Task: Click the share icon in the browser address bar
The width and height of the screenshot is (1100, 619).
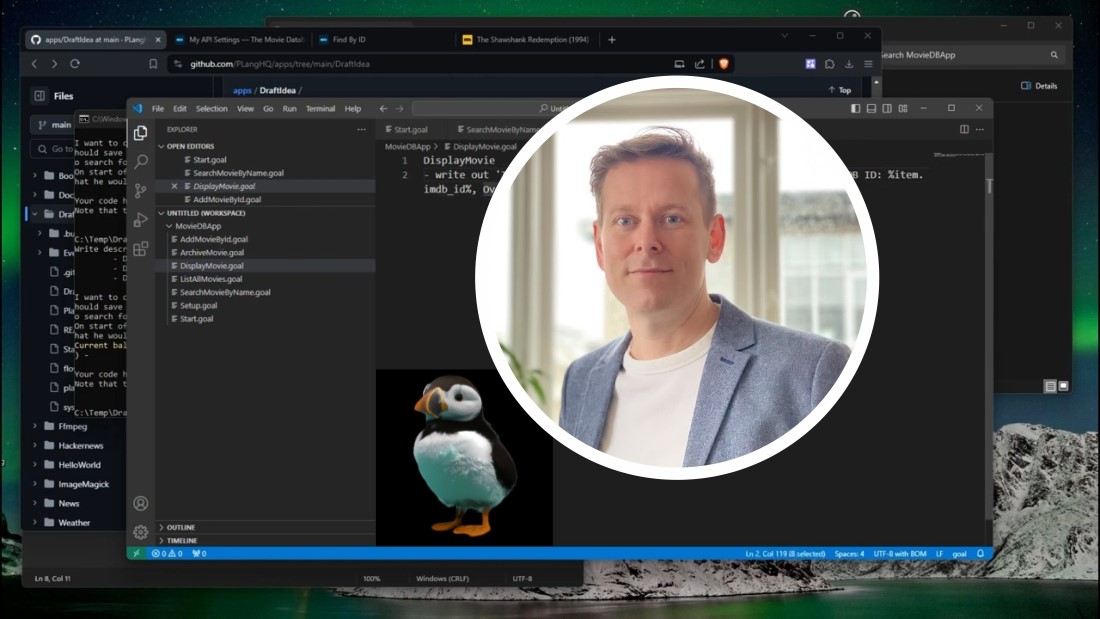Action: tap(699, 64)
